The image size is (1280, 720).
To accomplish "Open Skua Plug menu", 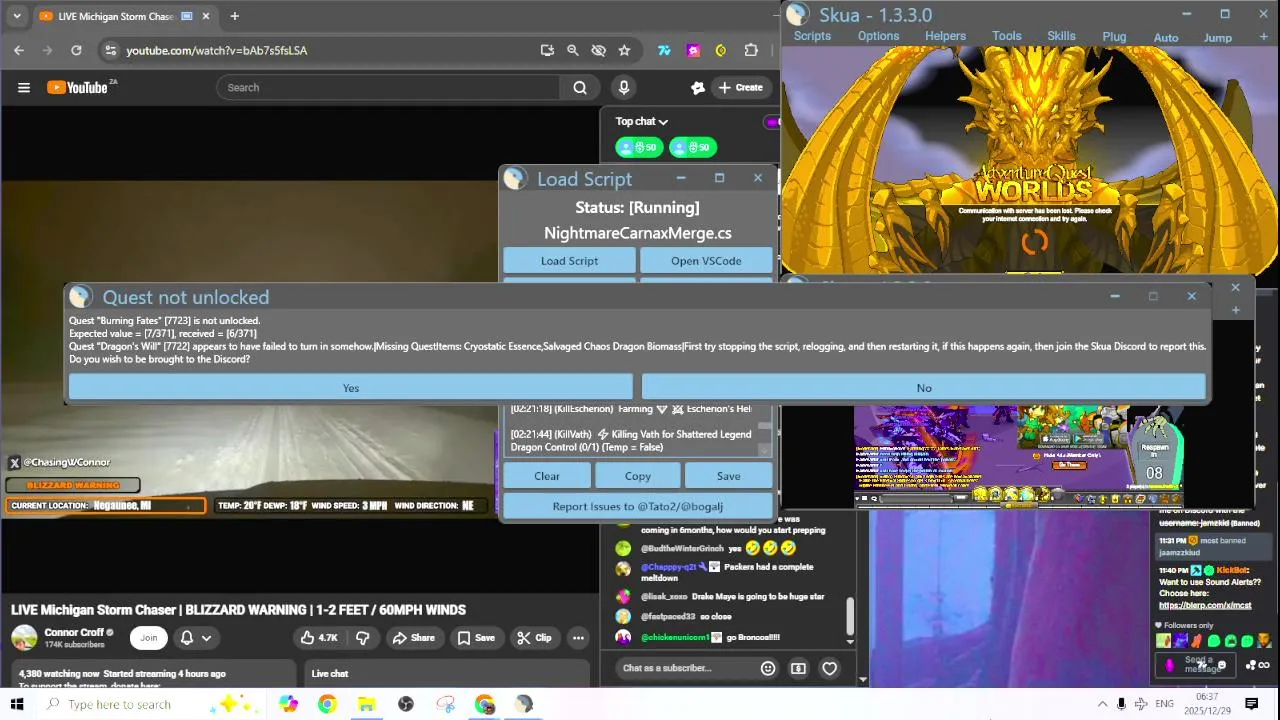I will [x=1114, y=37].
